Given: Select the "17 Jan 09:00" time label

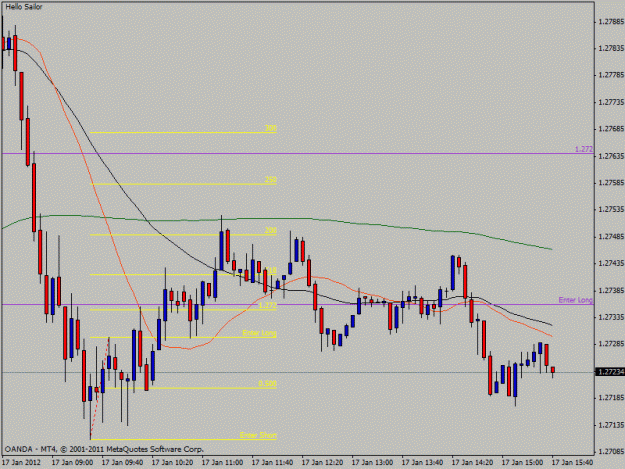Looking at the screenshot, I should point(73,463).
